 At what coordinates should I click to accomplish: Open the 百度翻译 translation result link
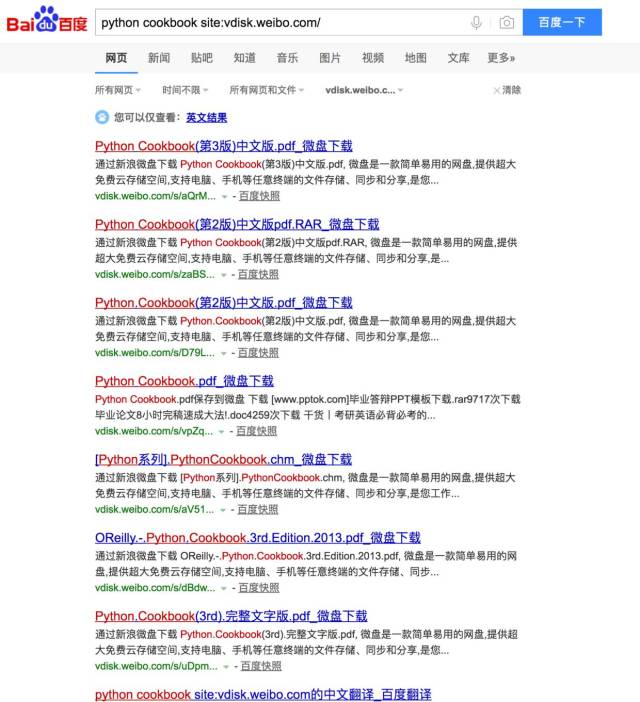coord(263,694)
